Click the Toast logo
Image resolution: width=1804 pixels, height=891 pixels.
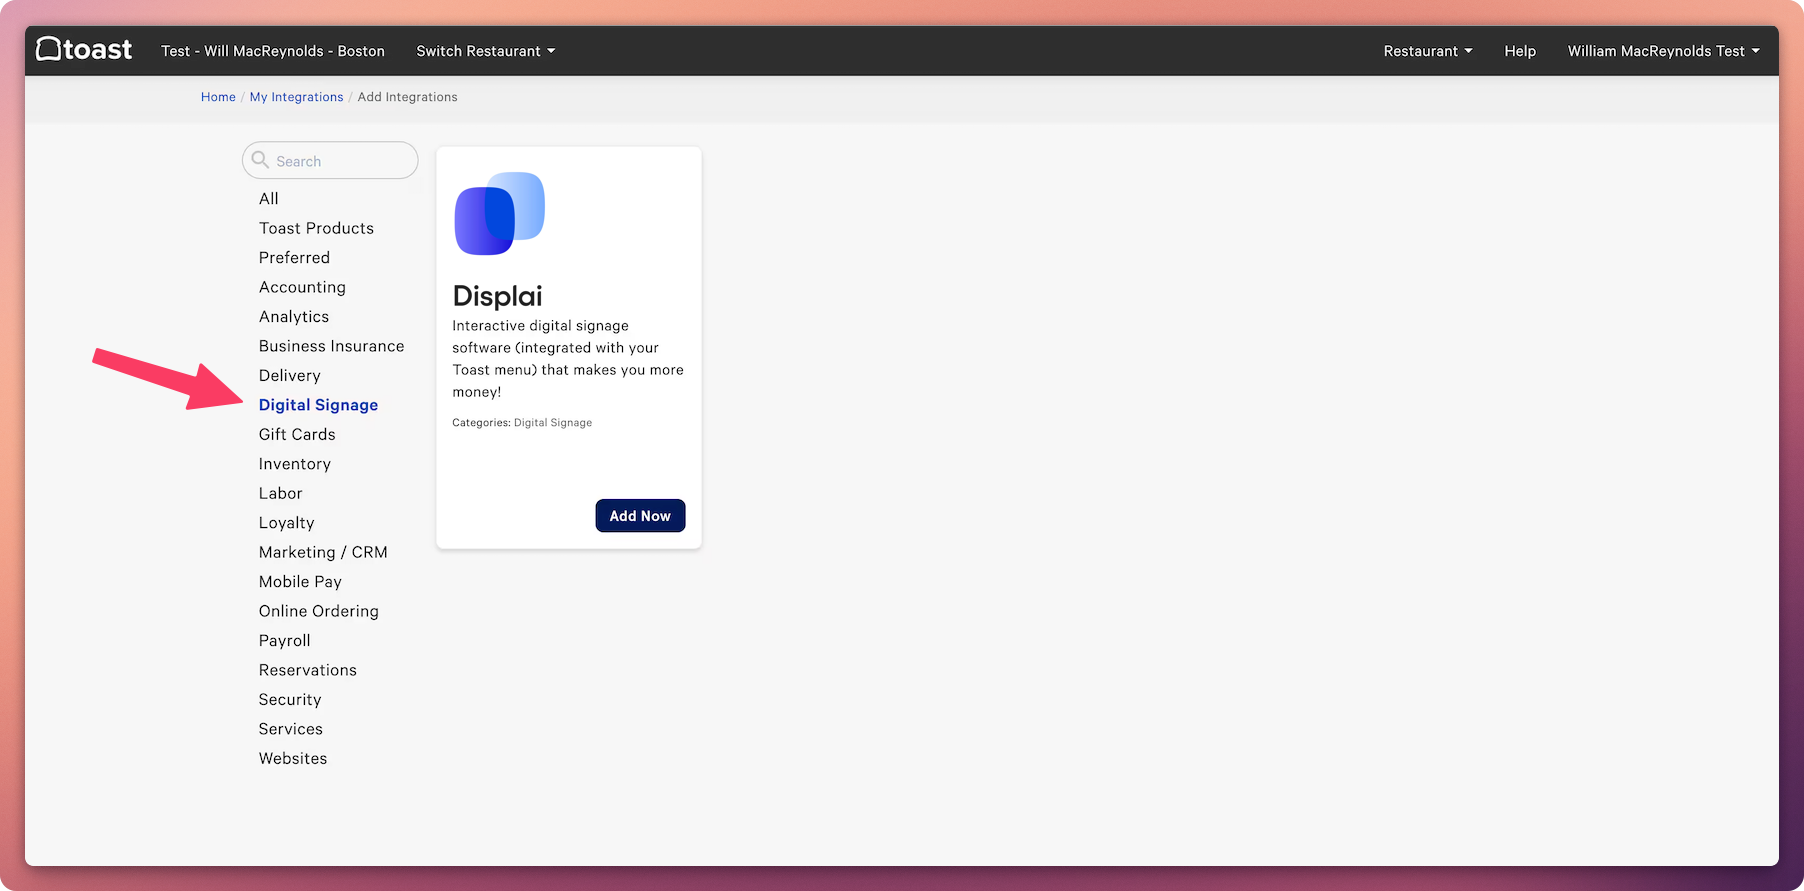84,49
